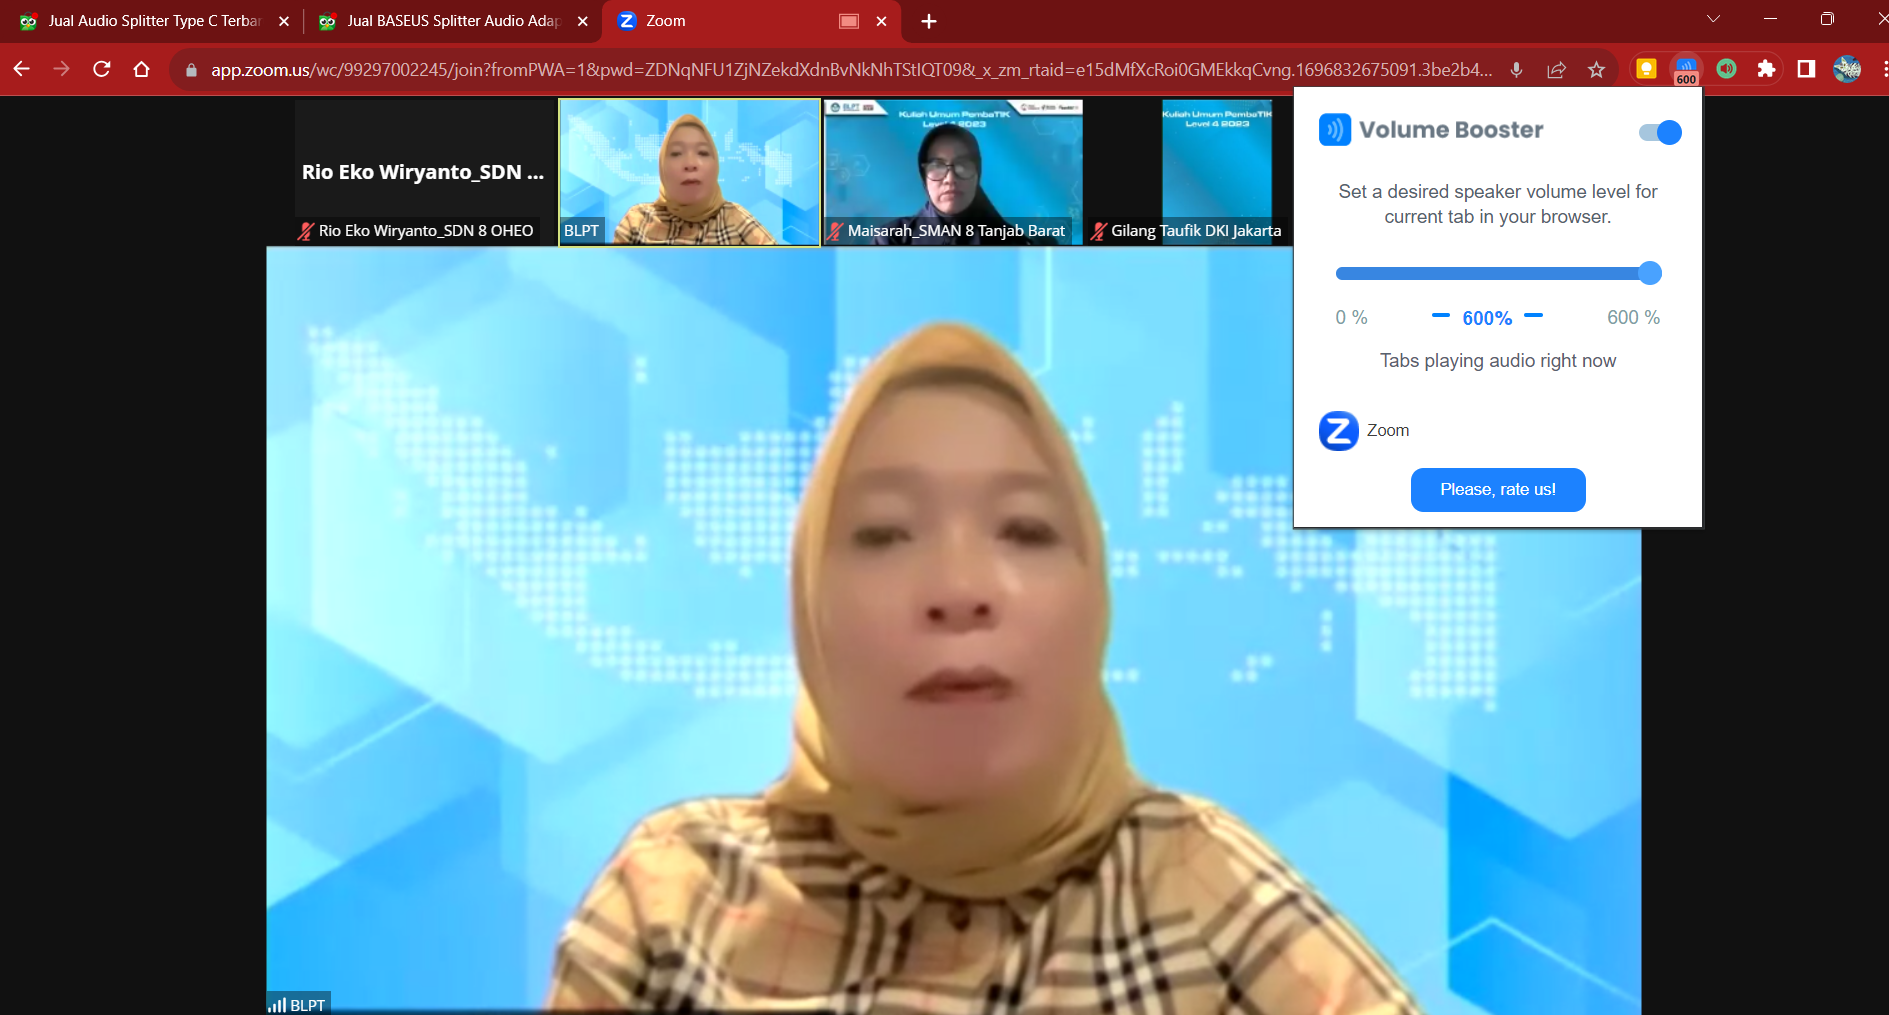1889x1015 pixels.
Task: Click the 600 % maximum label
Action: (x=1633, y=317)
